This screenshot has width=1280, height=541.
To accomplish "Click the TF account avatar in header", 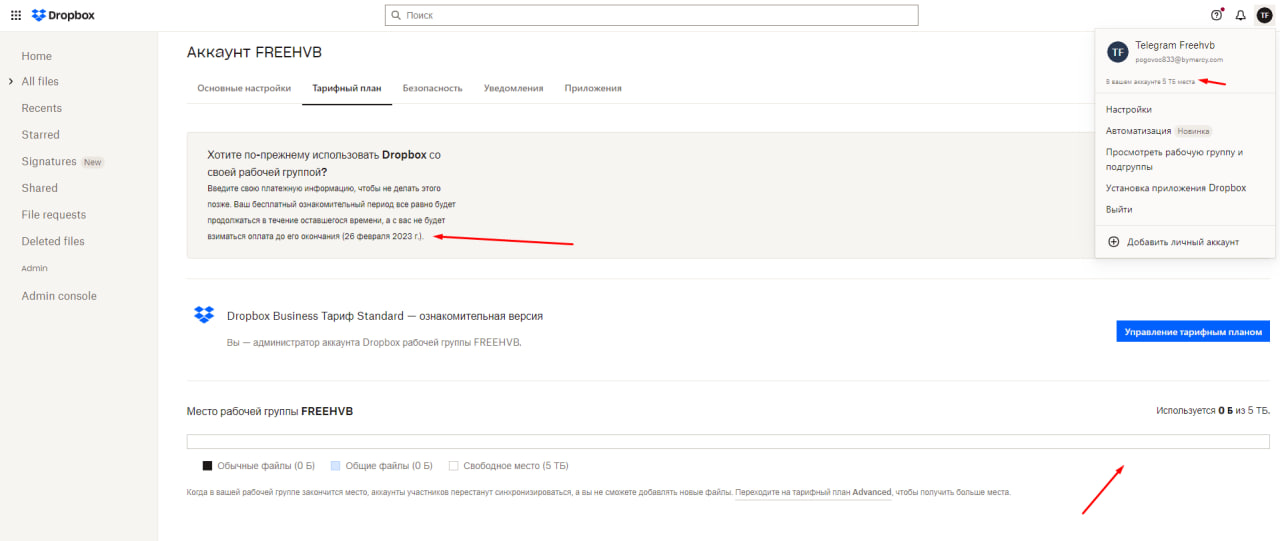I will tap(1264, 15).
